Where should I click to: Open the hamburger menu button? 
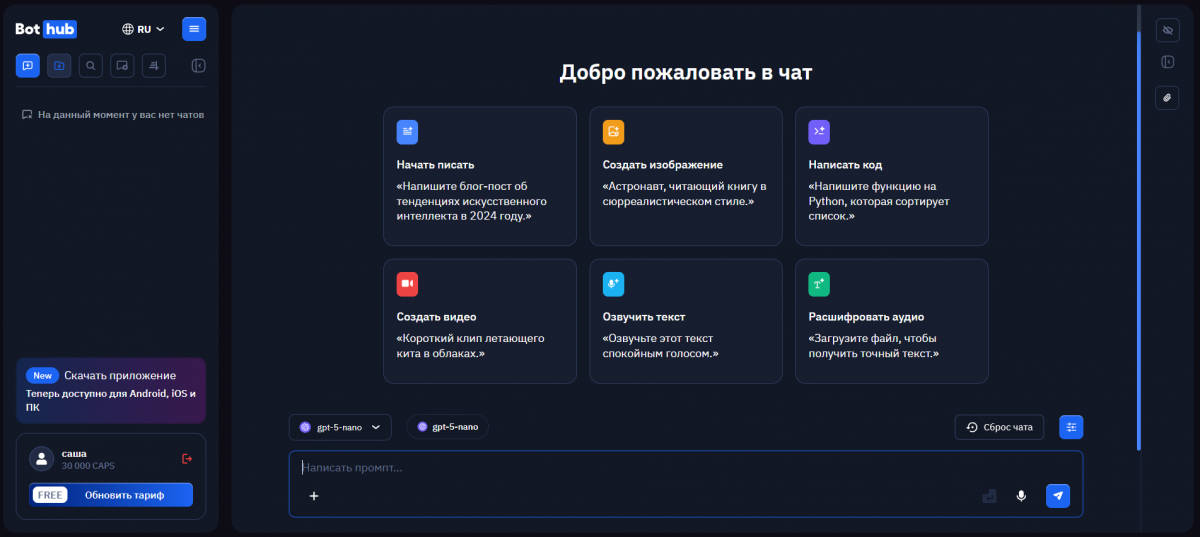[x=194, y=29]
